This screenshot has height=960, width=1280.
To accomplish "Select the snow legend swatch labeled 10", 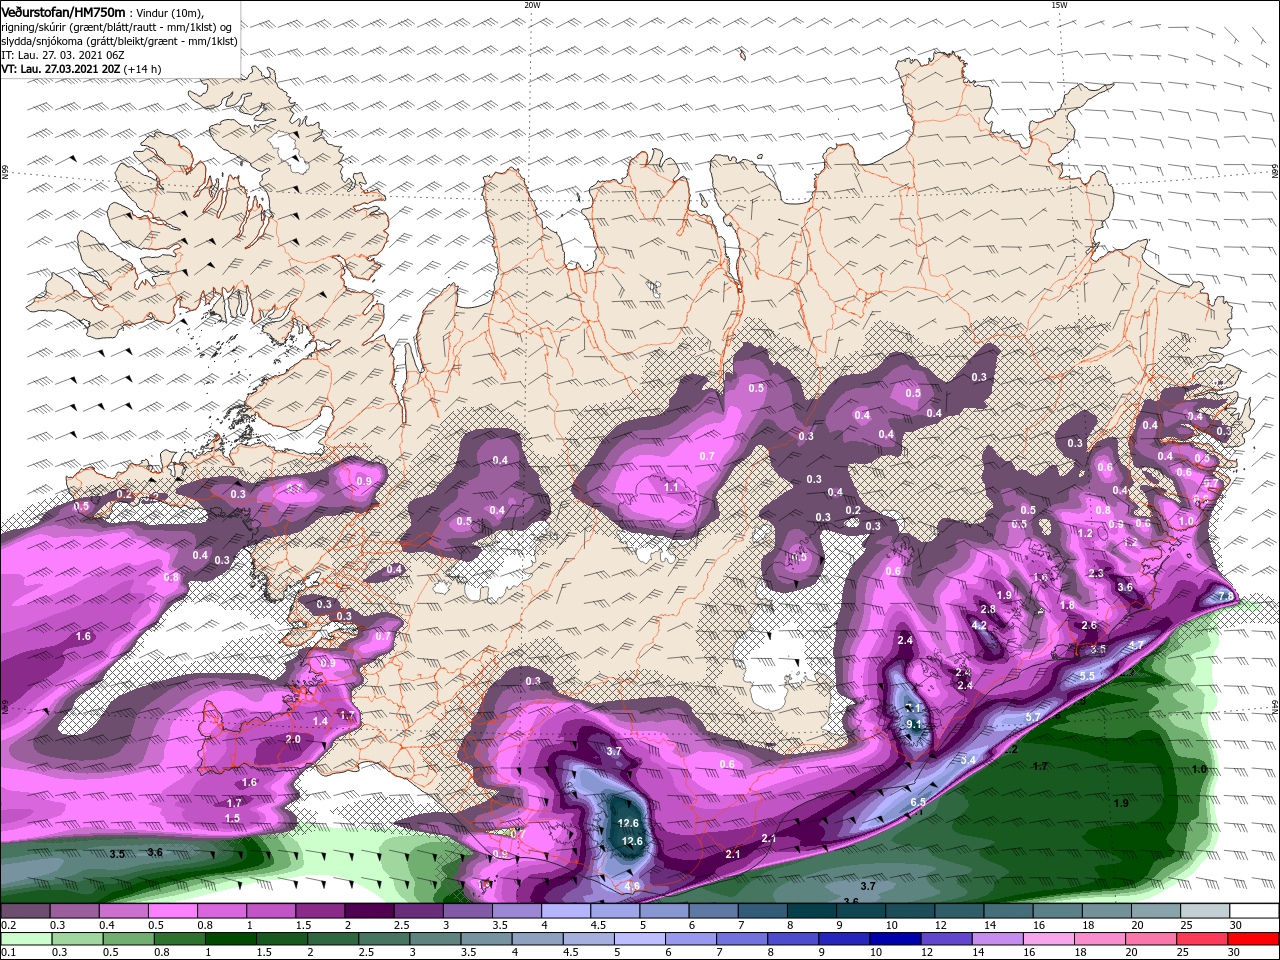I will click(x=910, y=910).
